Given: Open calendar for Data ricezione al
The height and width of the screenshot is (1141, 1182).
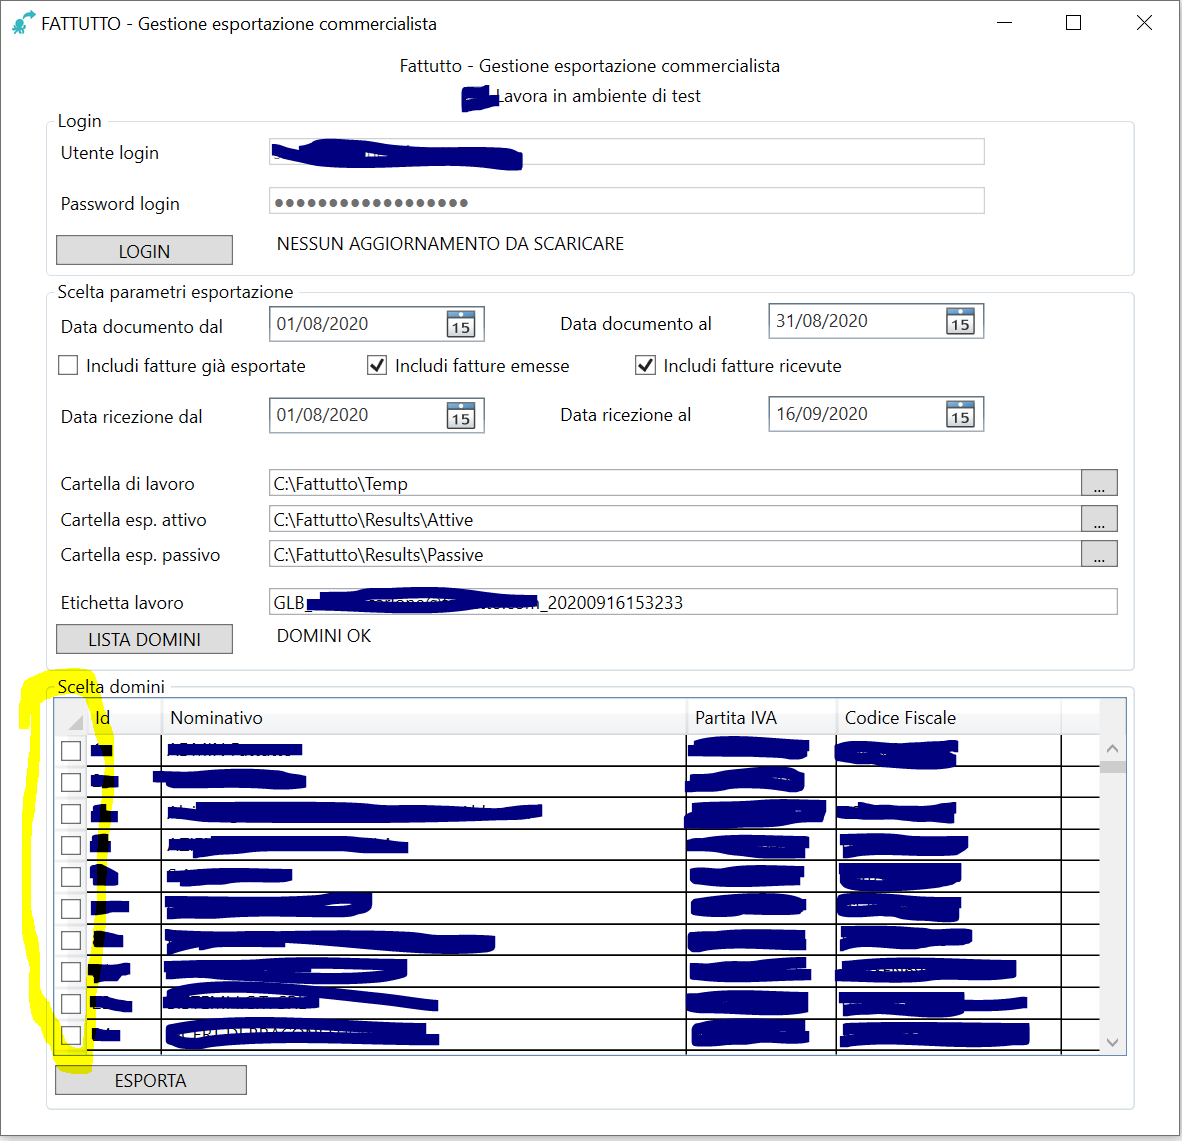Looking at the screenshot, I should coord(960,414).
